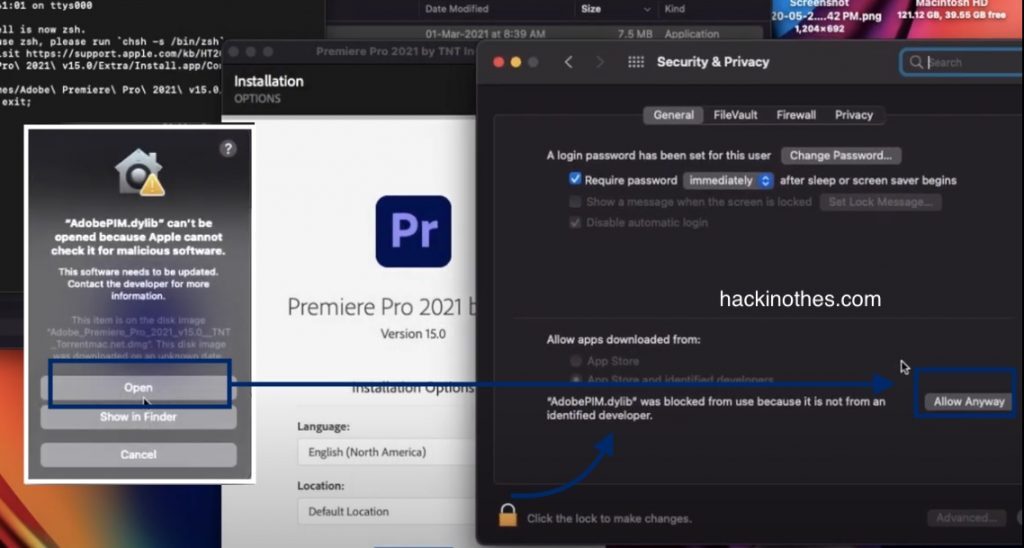
Task: Click the magnifier icon in the search field
Action: click(x=916, y=62)
